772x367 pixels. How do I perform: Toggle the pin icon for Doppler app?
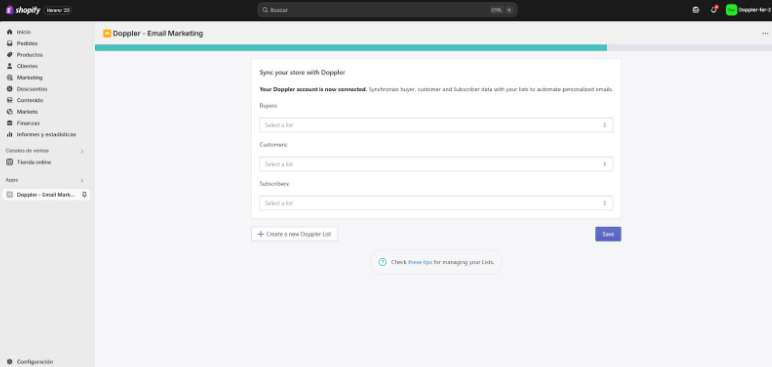[x=84, y=195]
